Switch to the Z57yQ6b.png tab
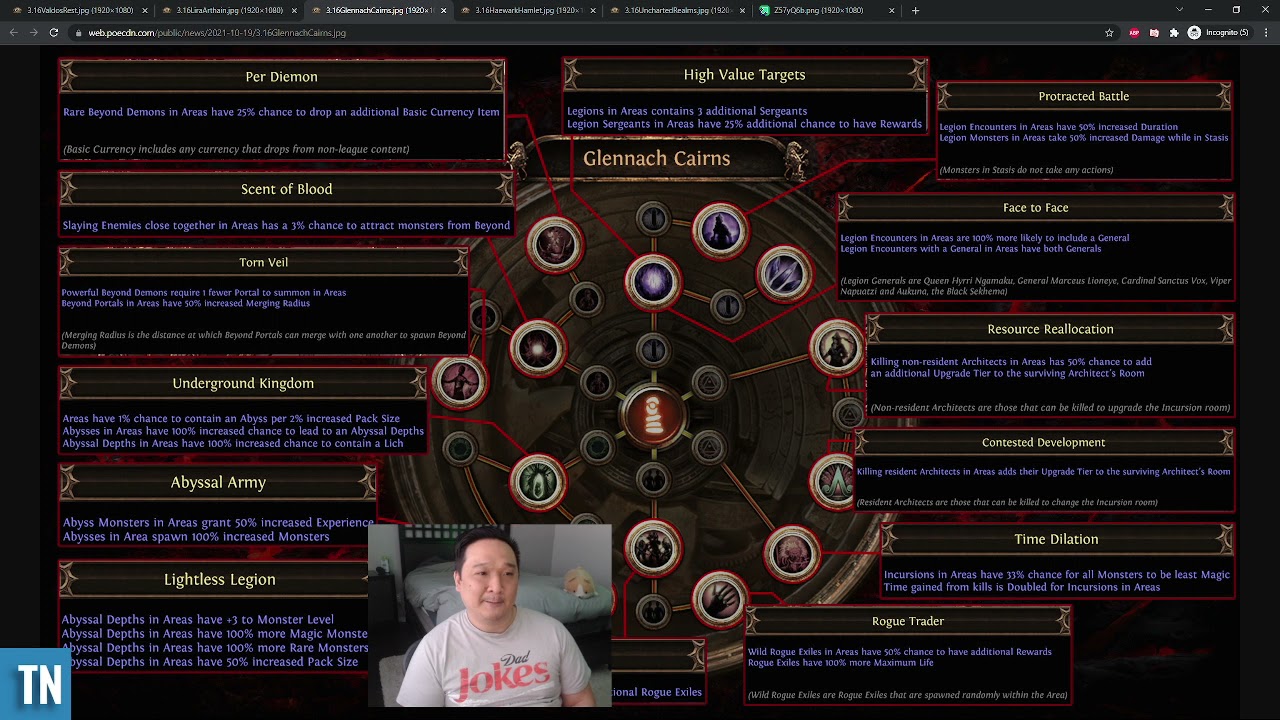 825,10
